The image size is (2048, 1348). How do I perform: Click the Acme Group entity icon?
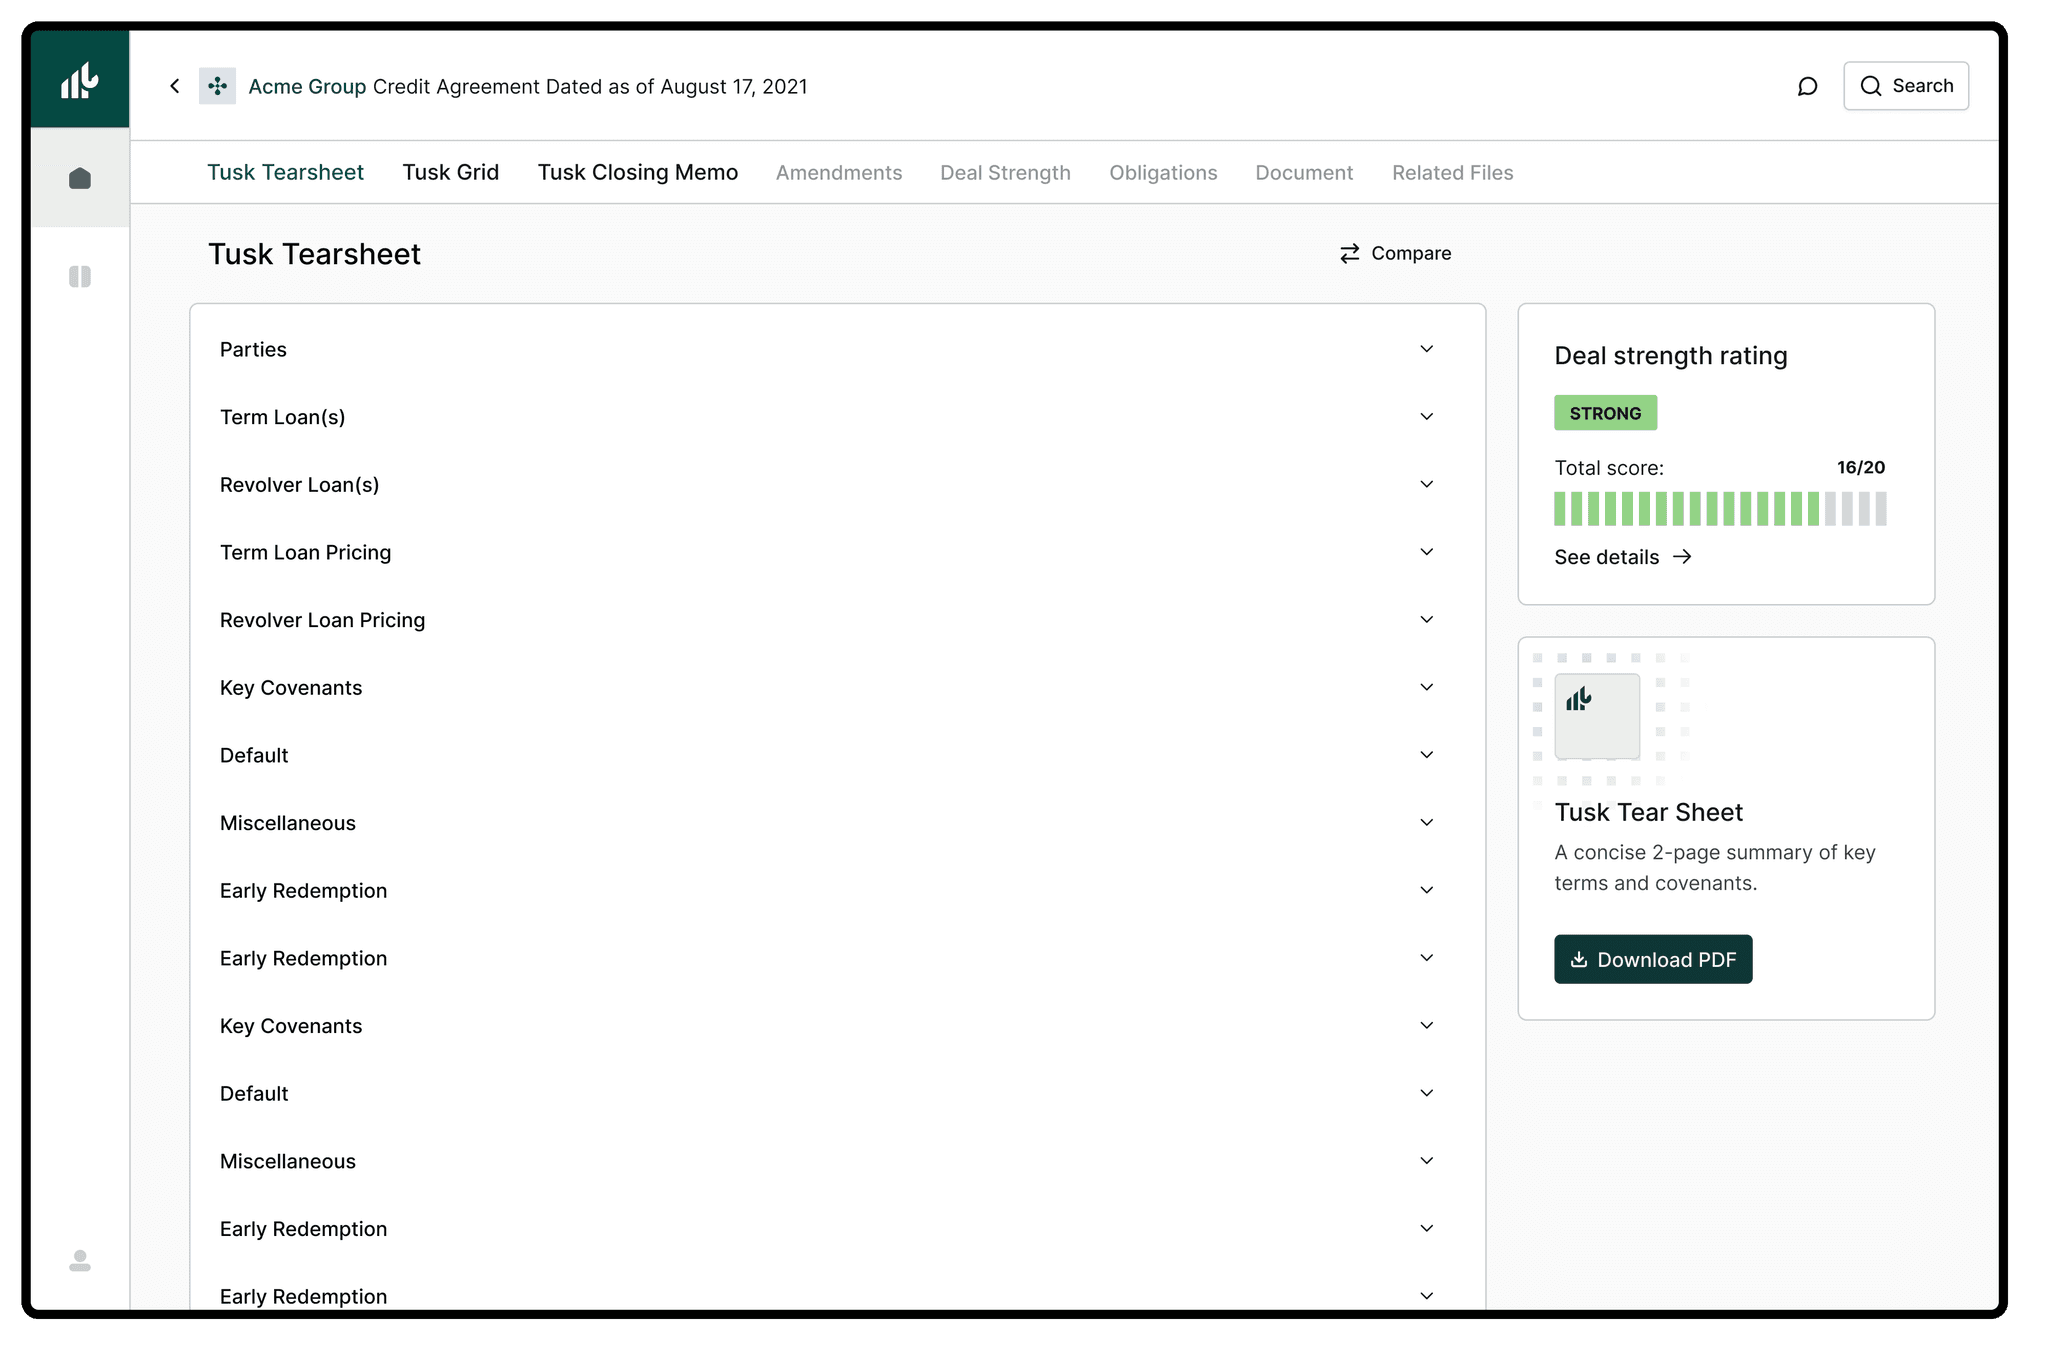tap(217, 86)
